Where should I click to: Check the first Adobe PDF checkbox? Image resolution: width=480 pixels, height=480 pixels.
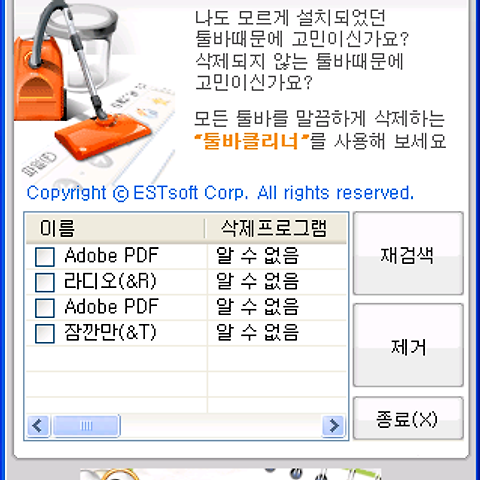[45, 256]
